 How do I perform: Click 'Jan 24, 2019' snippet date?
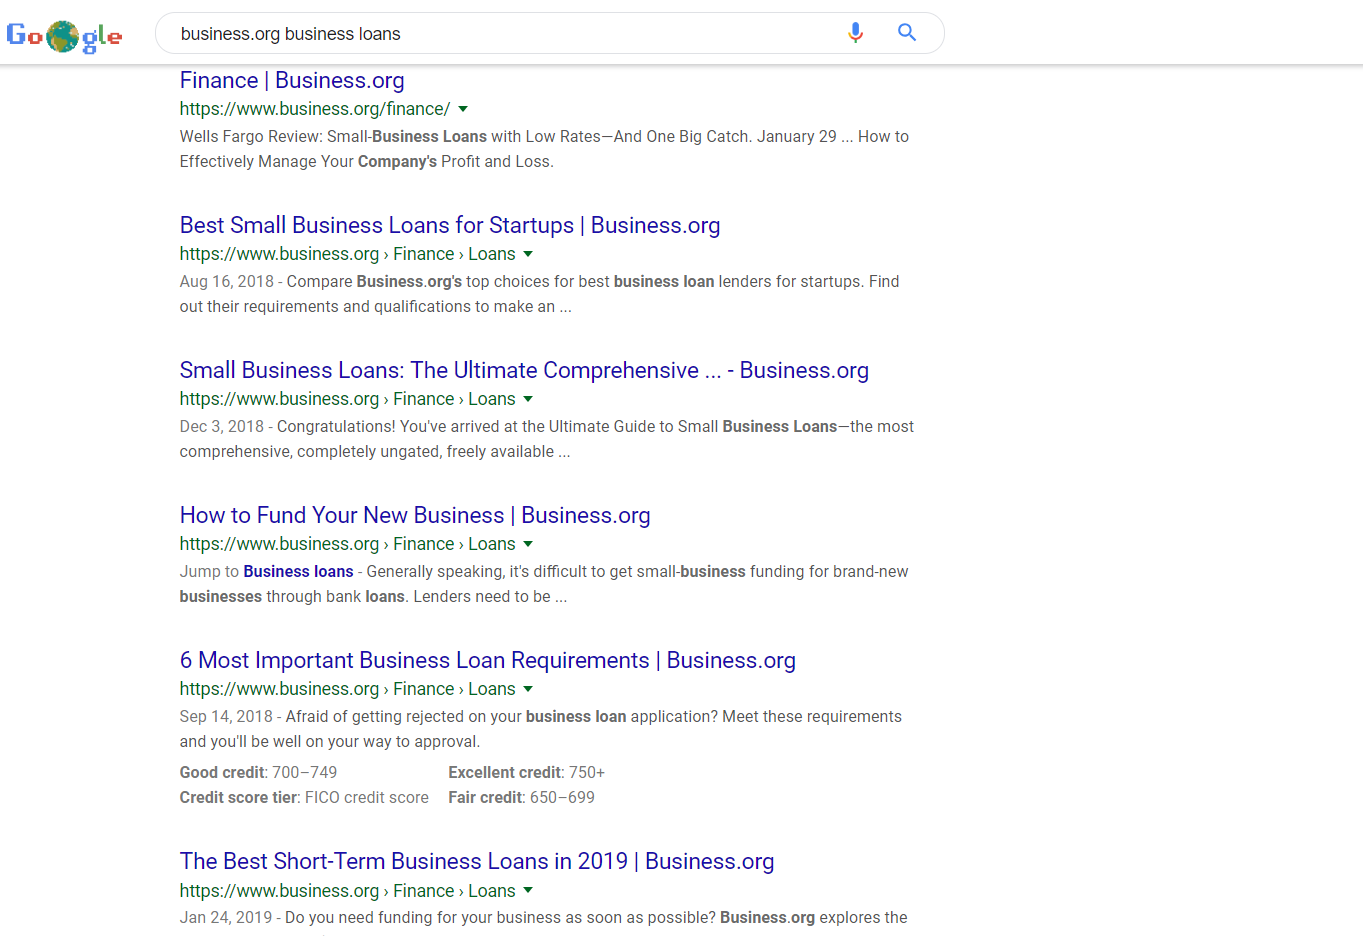pyautogui.click(x=226, y=917)
